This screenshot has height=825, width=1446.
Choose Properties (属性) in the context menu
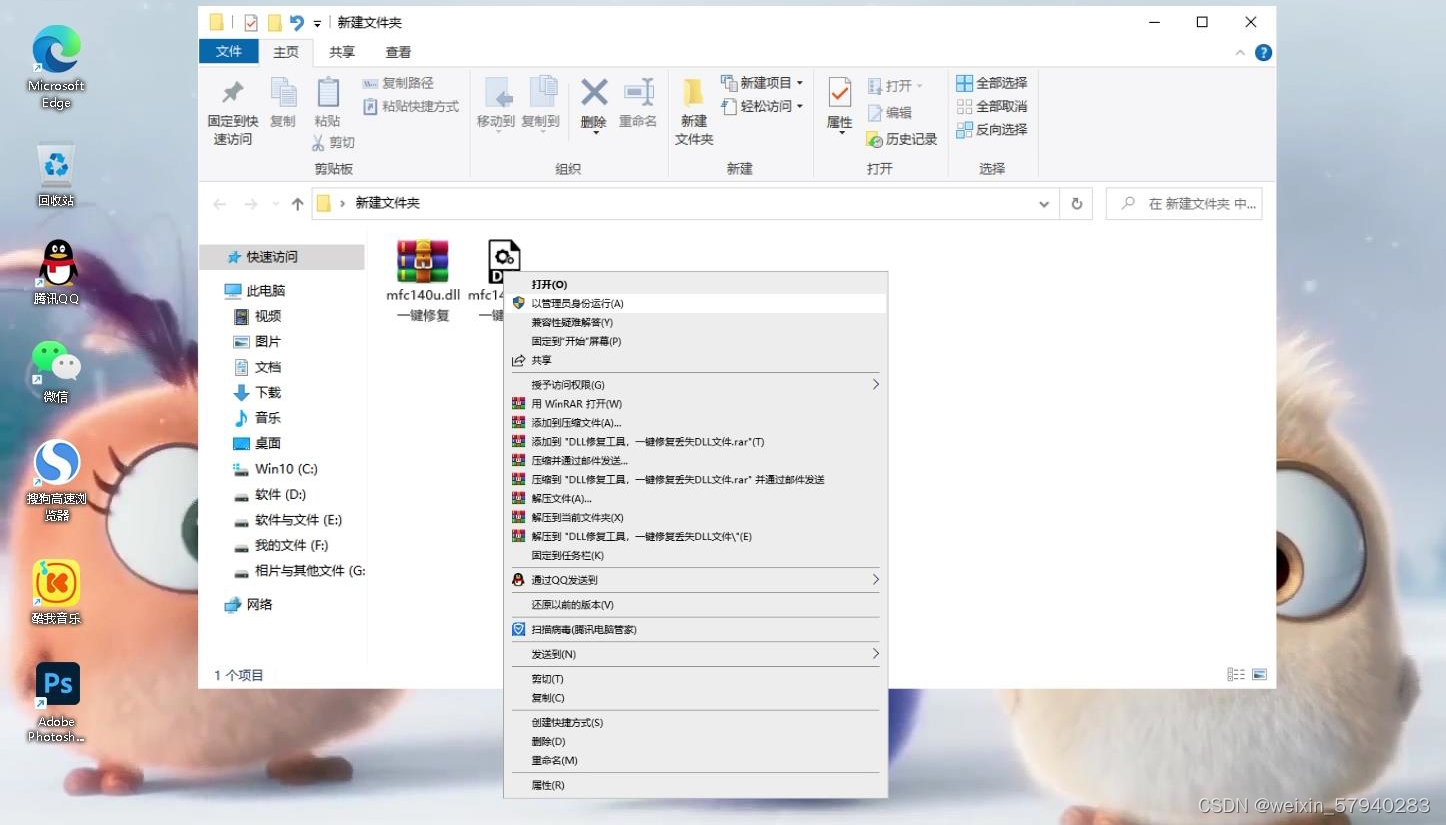click(695, 786)
